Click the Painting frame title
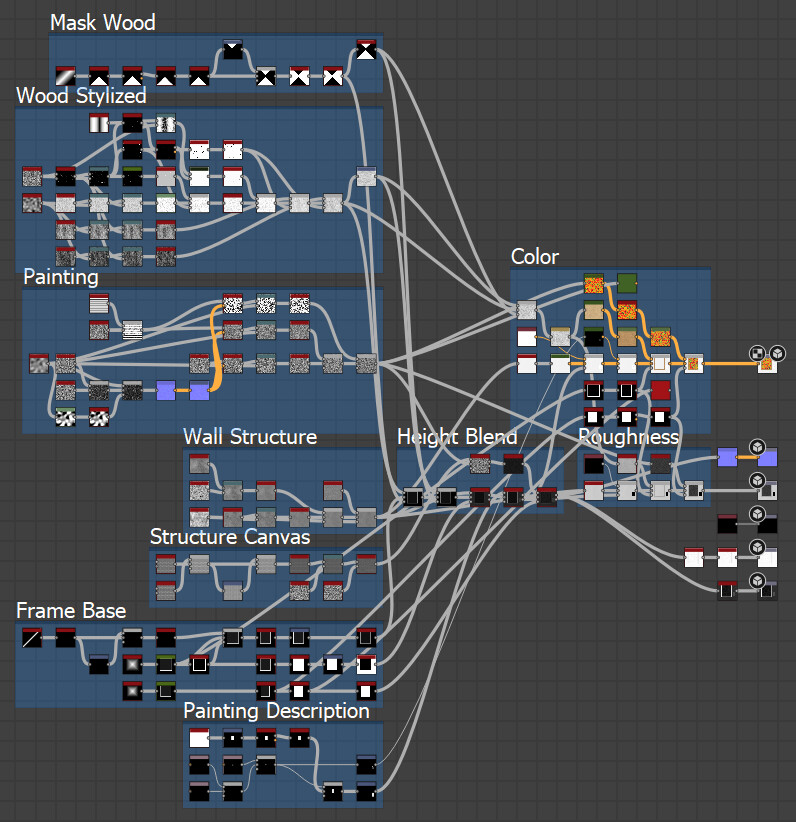The image size is (796, 822). 61,277
